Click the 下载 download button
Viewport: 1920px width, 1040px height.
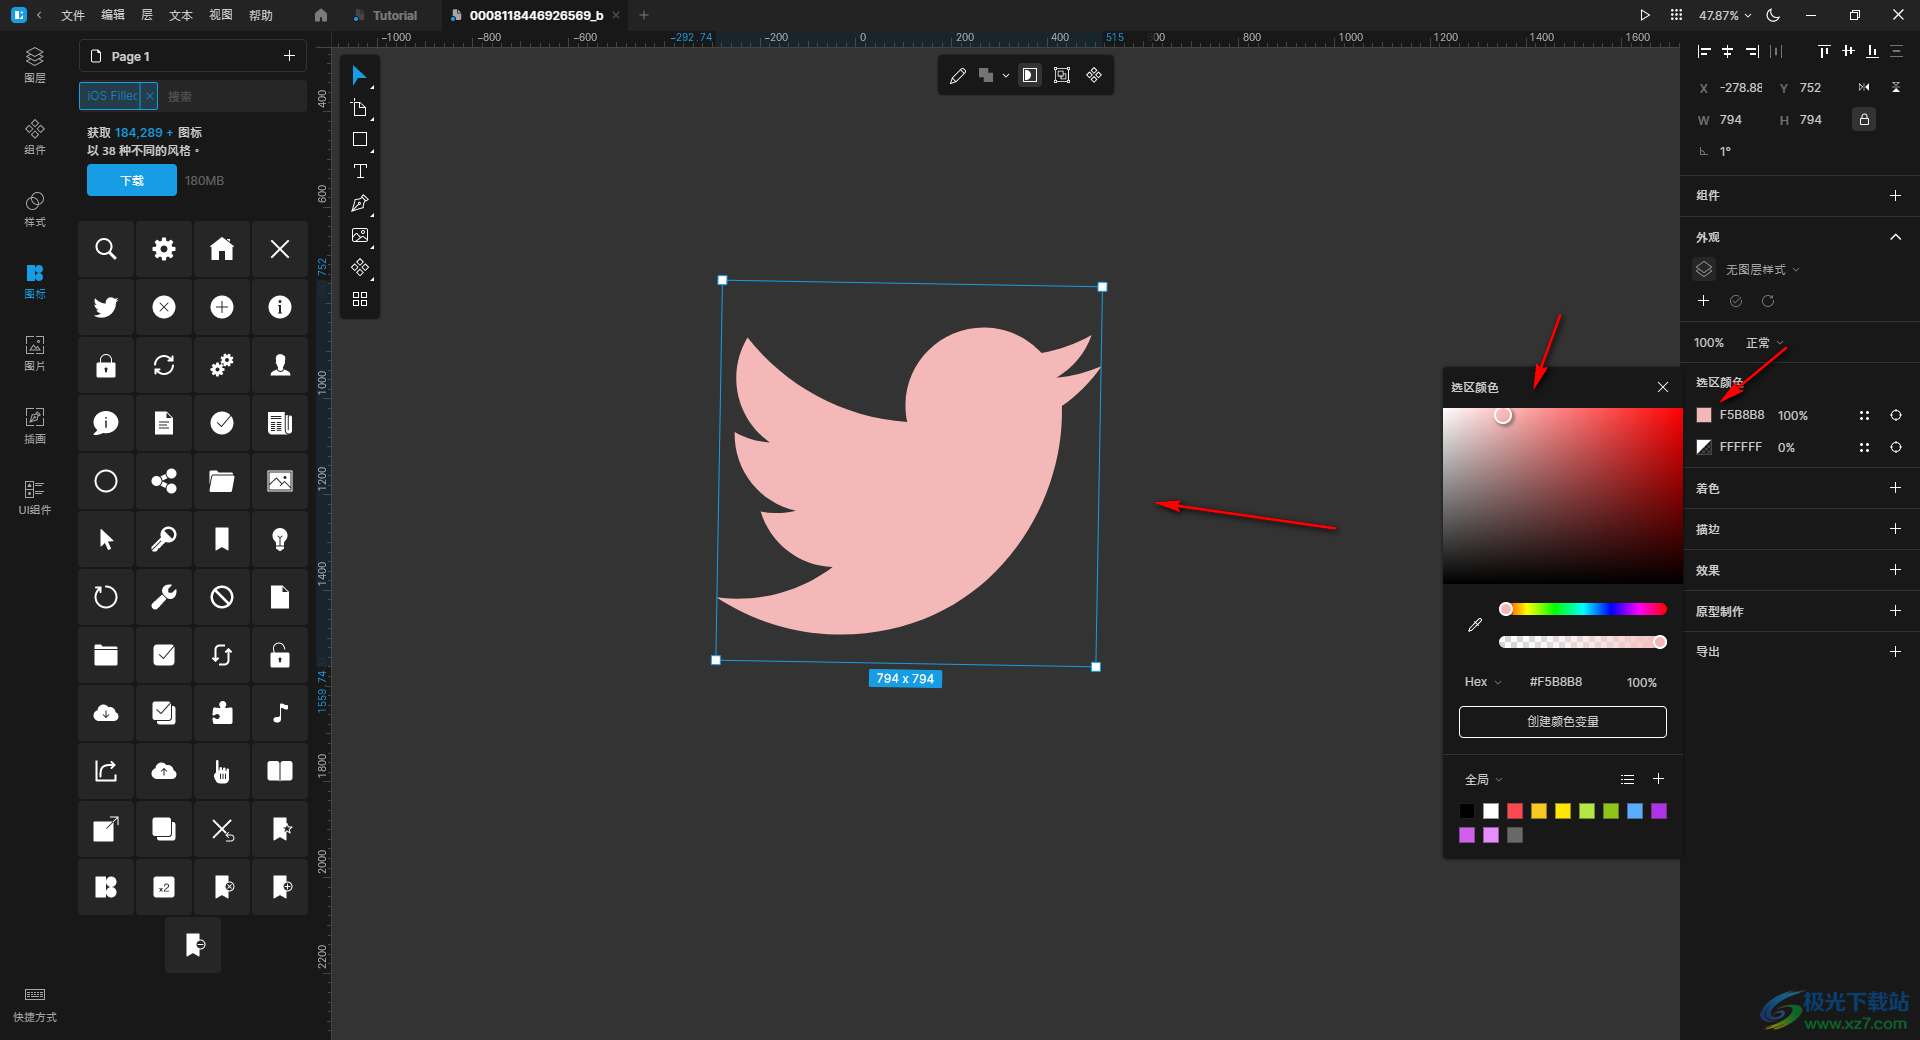[x=132, y=181]
